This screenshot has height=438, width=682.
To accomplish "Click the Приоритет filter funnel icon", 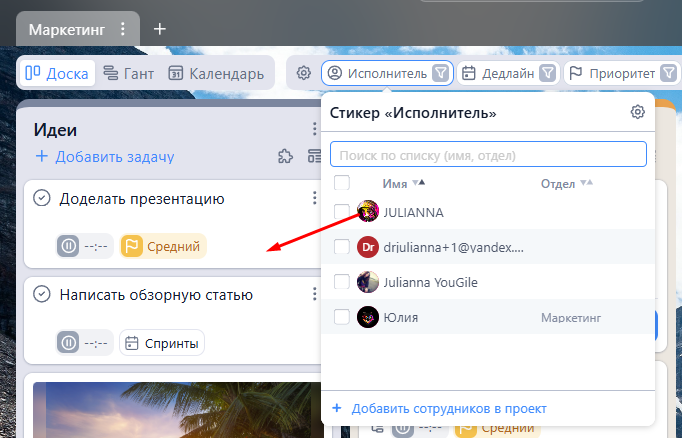I will 669,73.
